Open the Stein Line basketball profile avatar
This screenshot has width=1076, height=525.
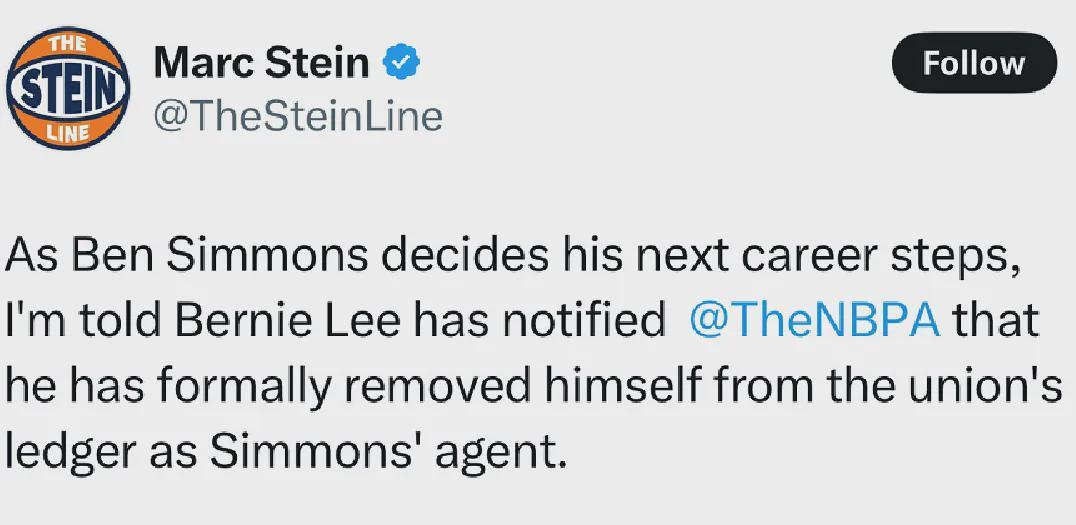coord(70,90)
